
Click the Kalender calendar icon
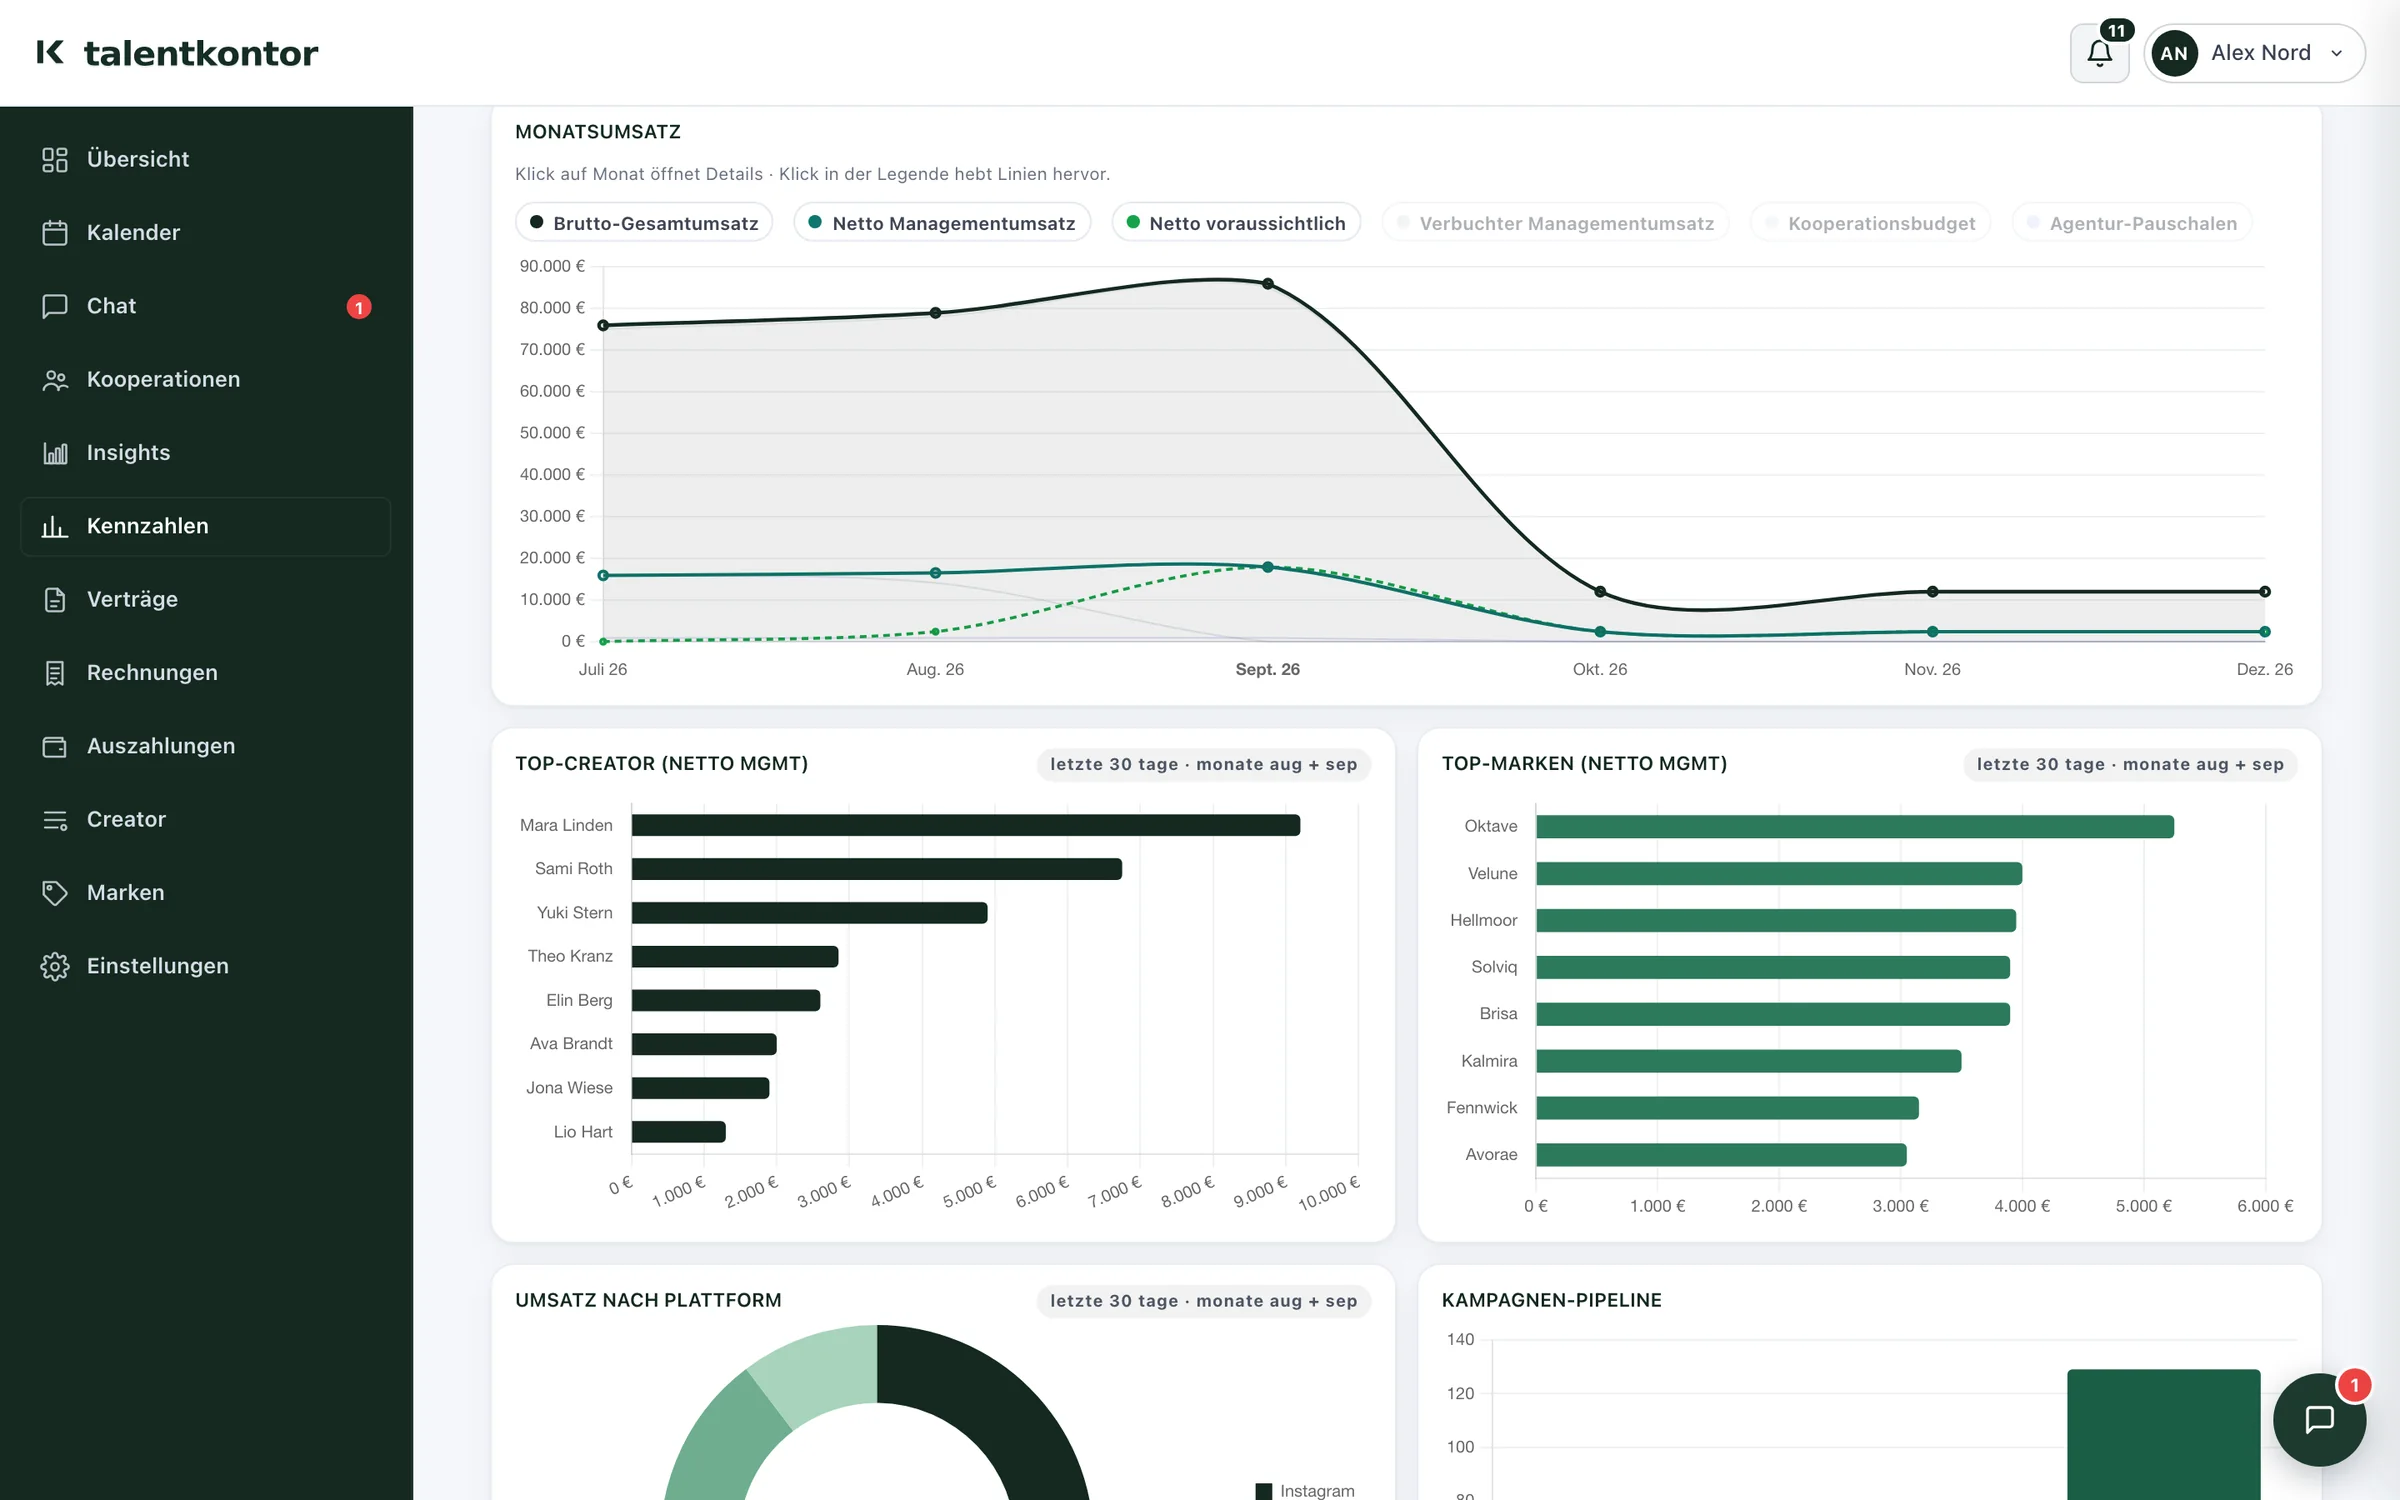coord(55,232)
